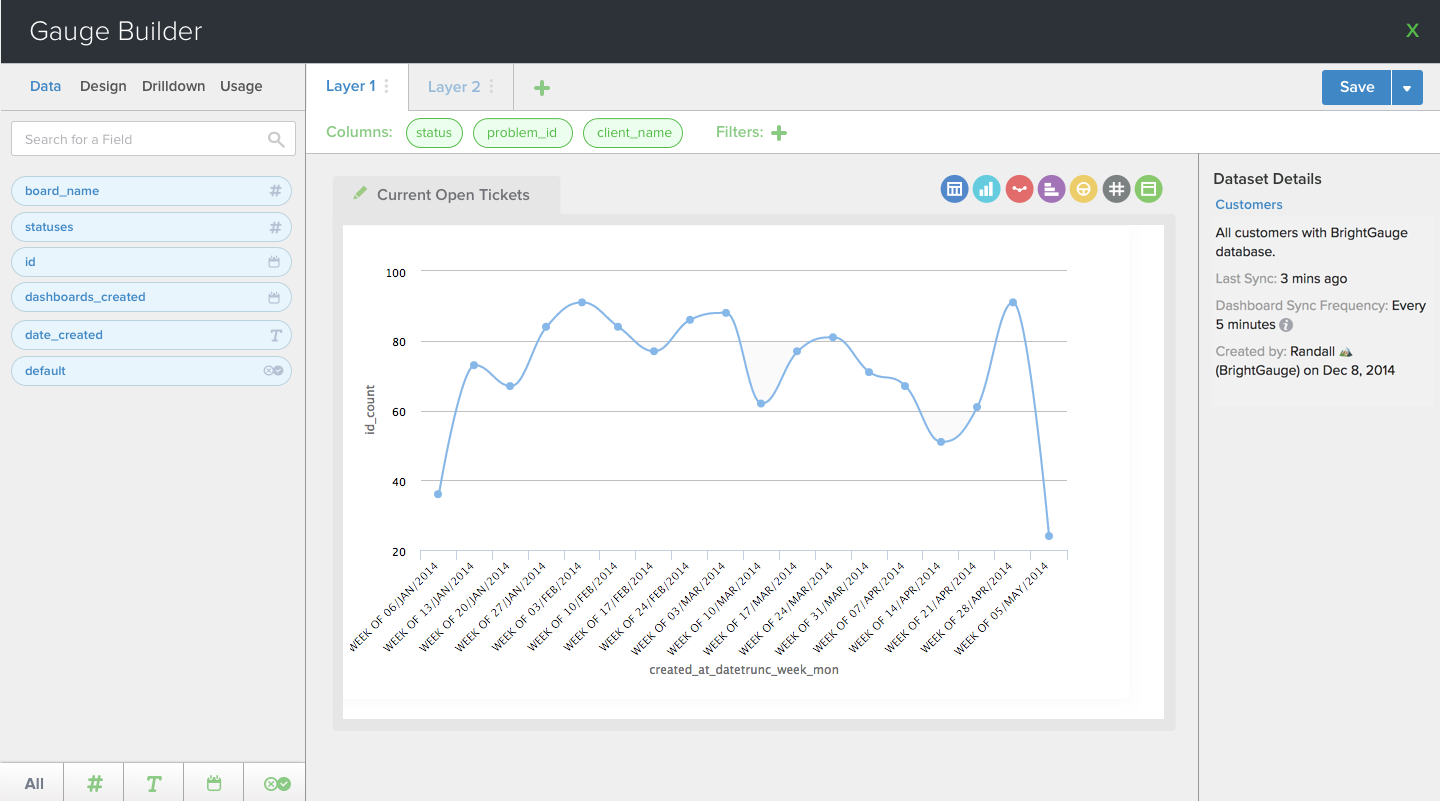Click the created_at_datetrunc_week_mon axis label
This screenshot has height=801, width=1440.
coord(744,670)
